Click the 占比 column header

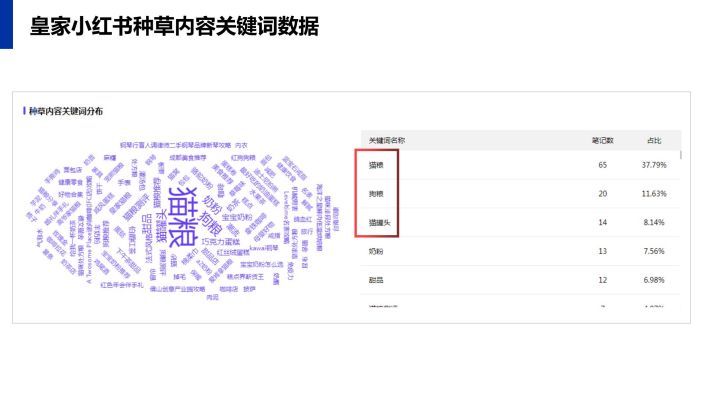pos(654,141)
